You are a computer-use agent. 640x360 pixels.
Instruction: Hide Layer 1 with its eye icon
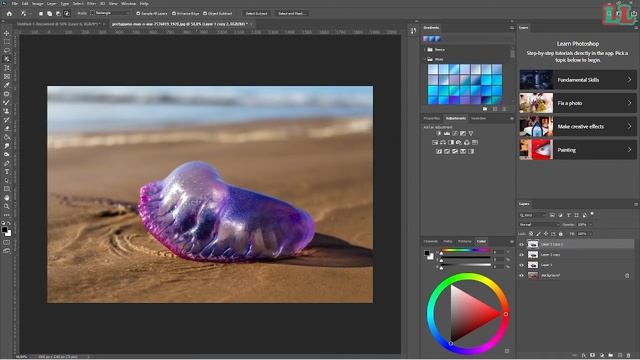pyautogui.click(x=521, y=265)
